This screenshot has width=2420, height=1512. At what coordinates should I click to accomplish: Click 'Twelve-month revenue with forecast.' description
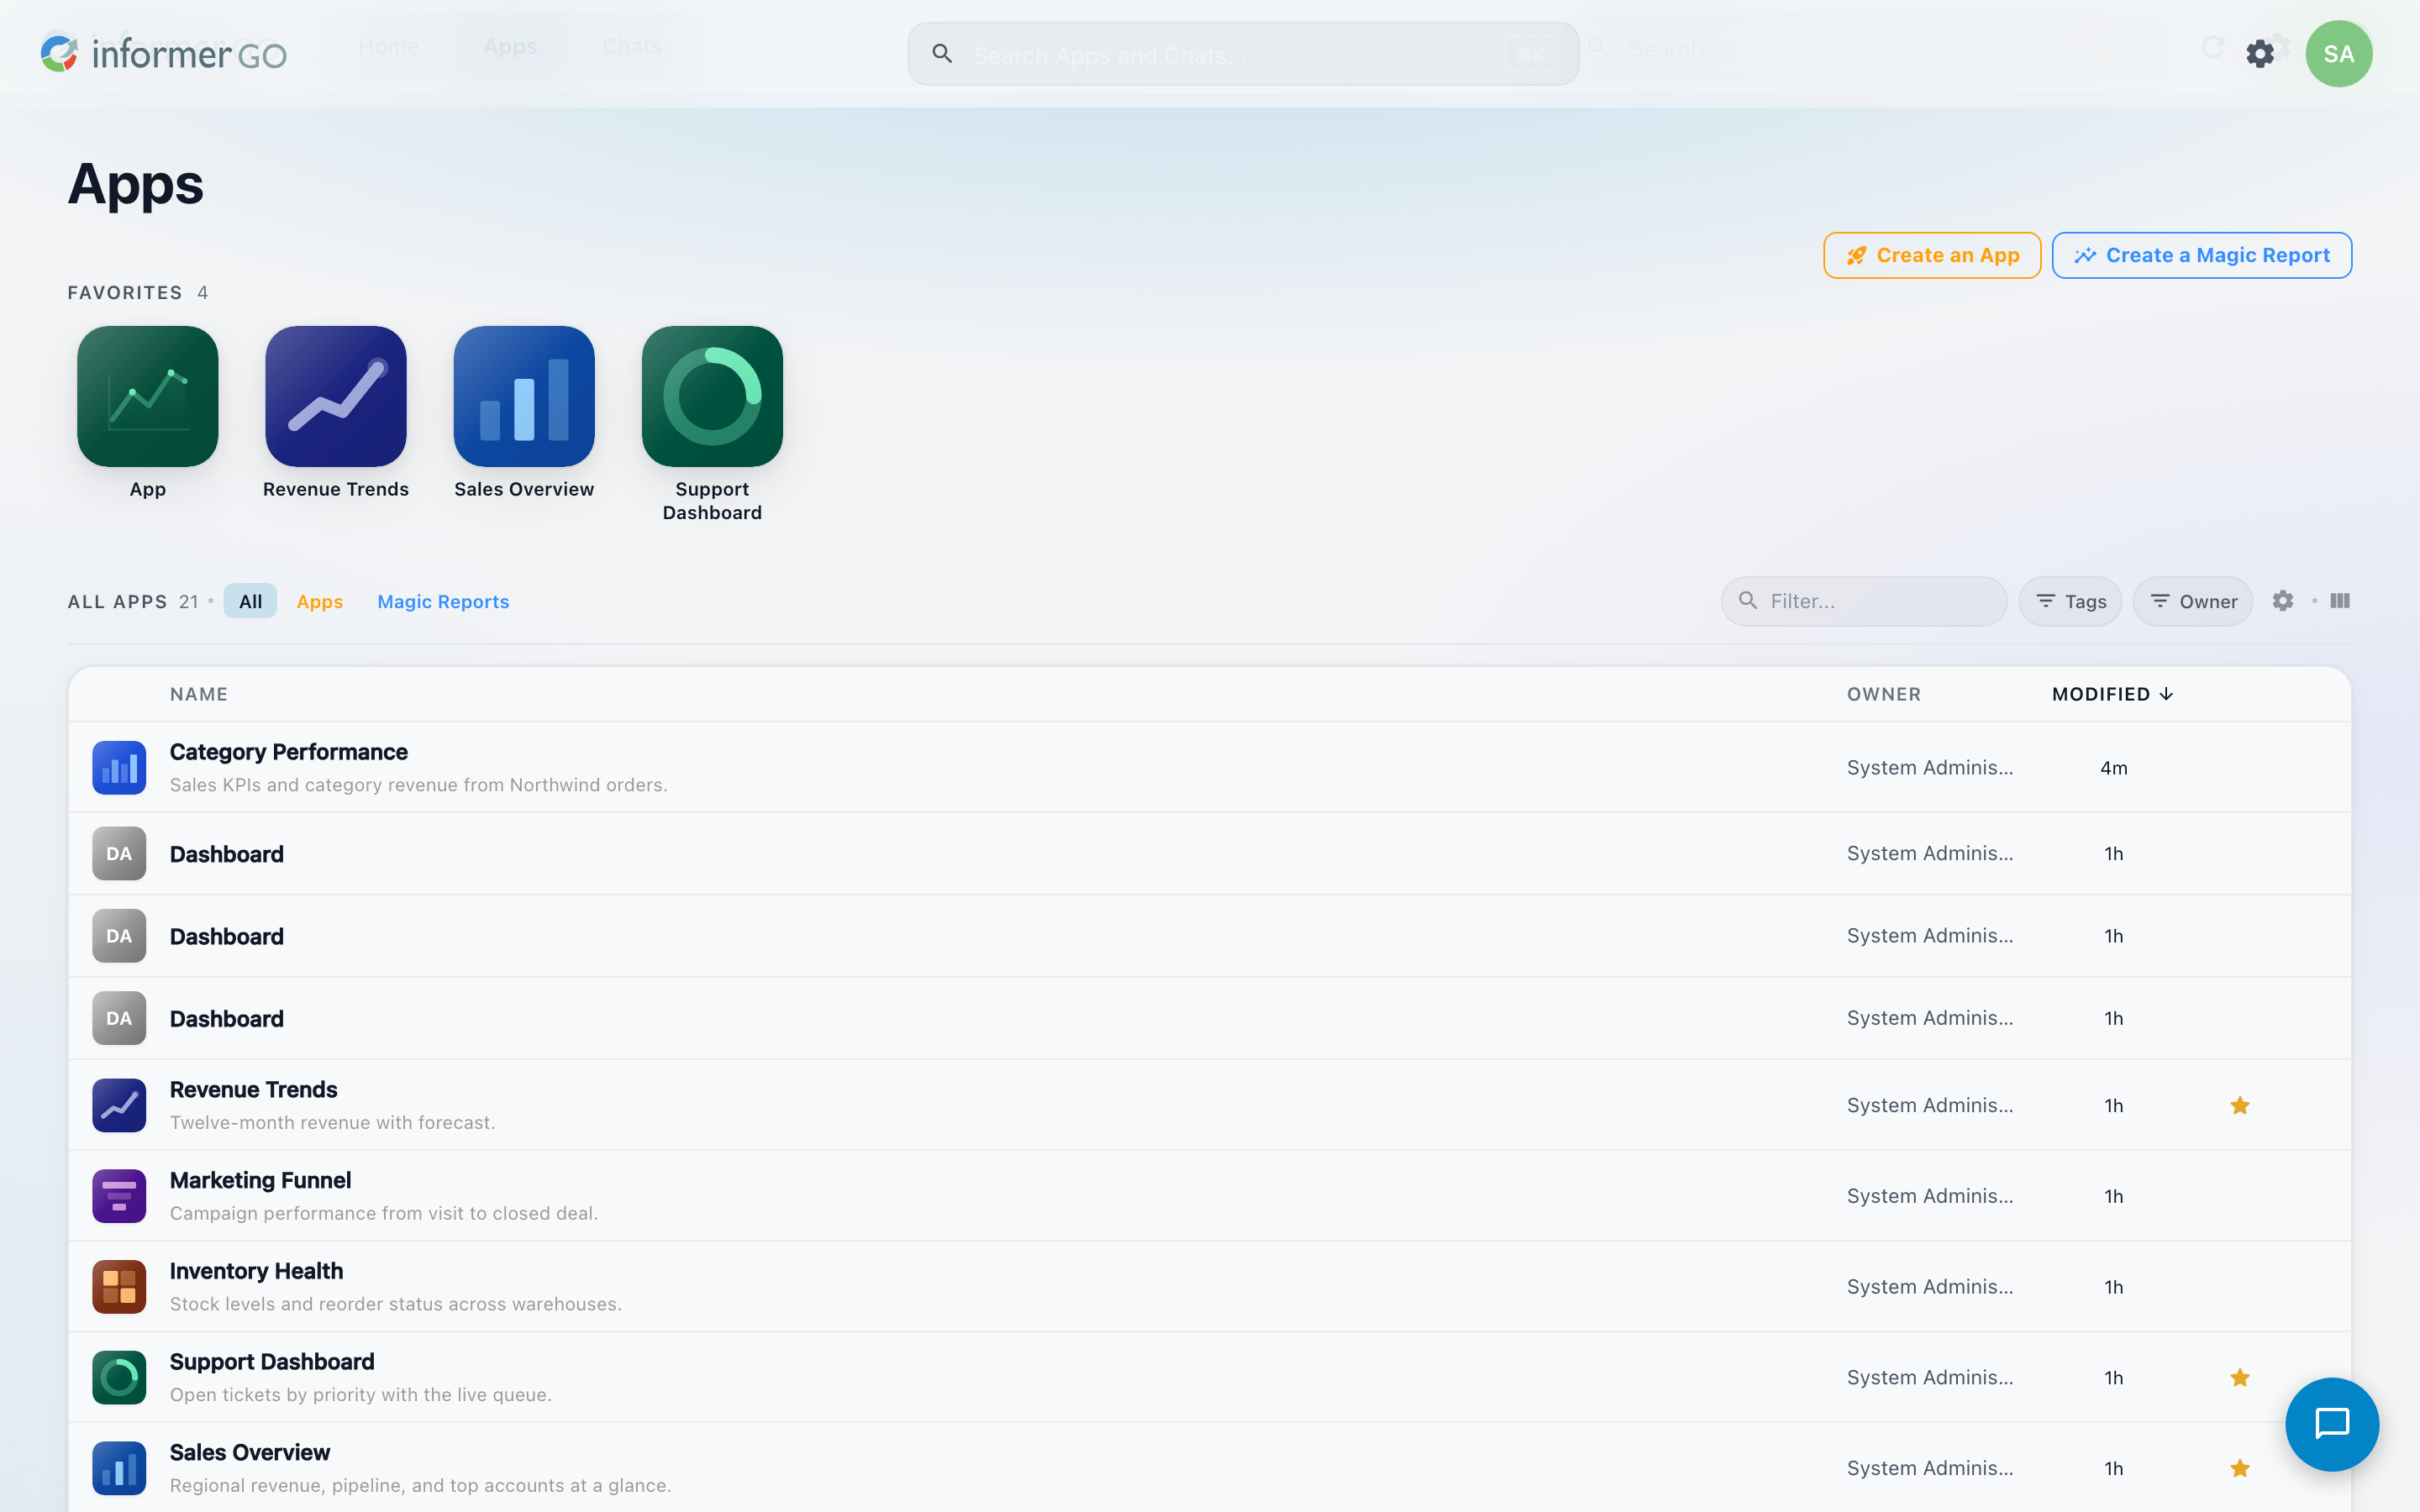pyautogui.click(x=333, y=1123)
